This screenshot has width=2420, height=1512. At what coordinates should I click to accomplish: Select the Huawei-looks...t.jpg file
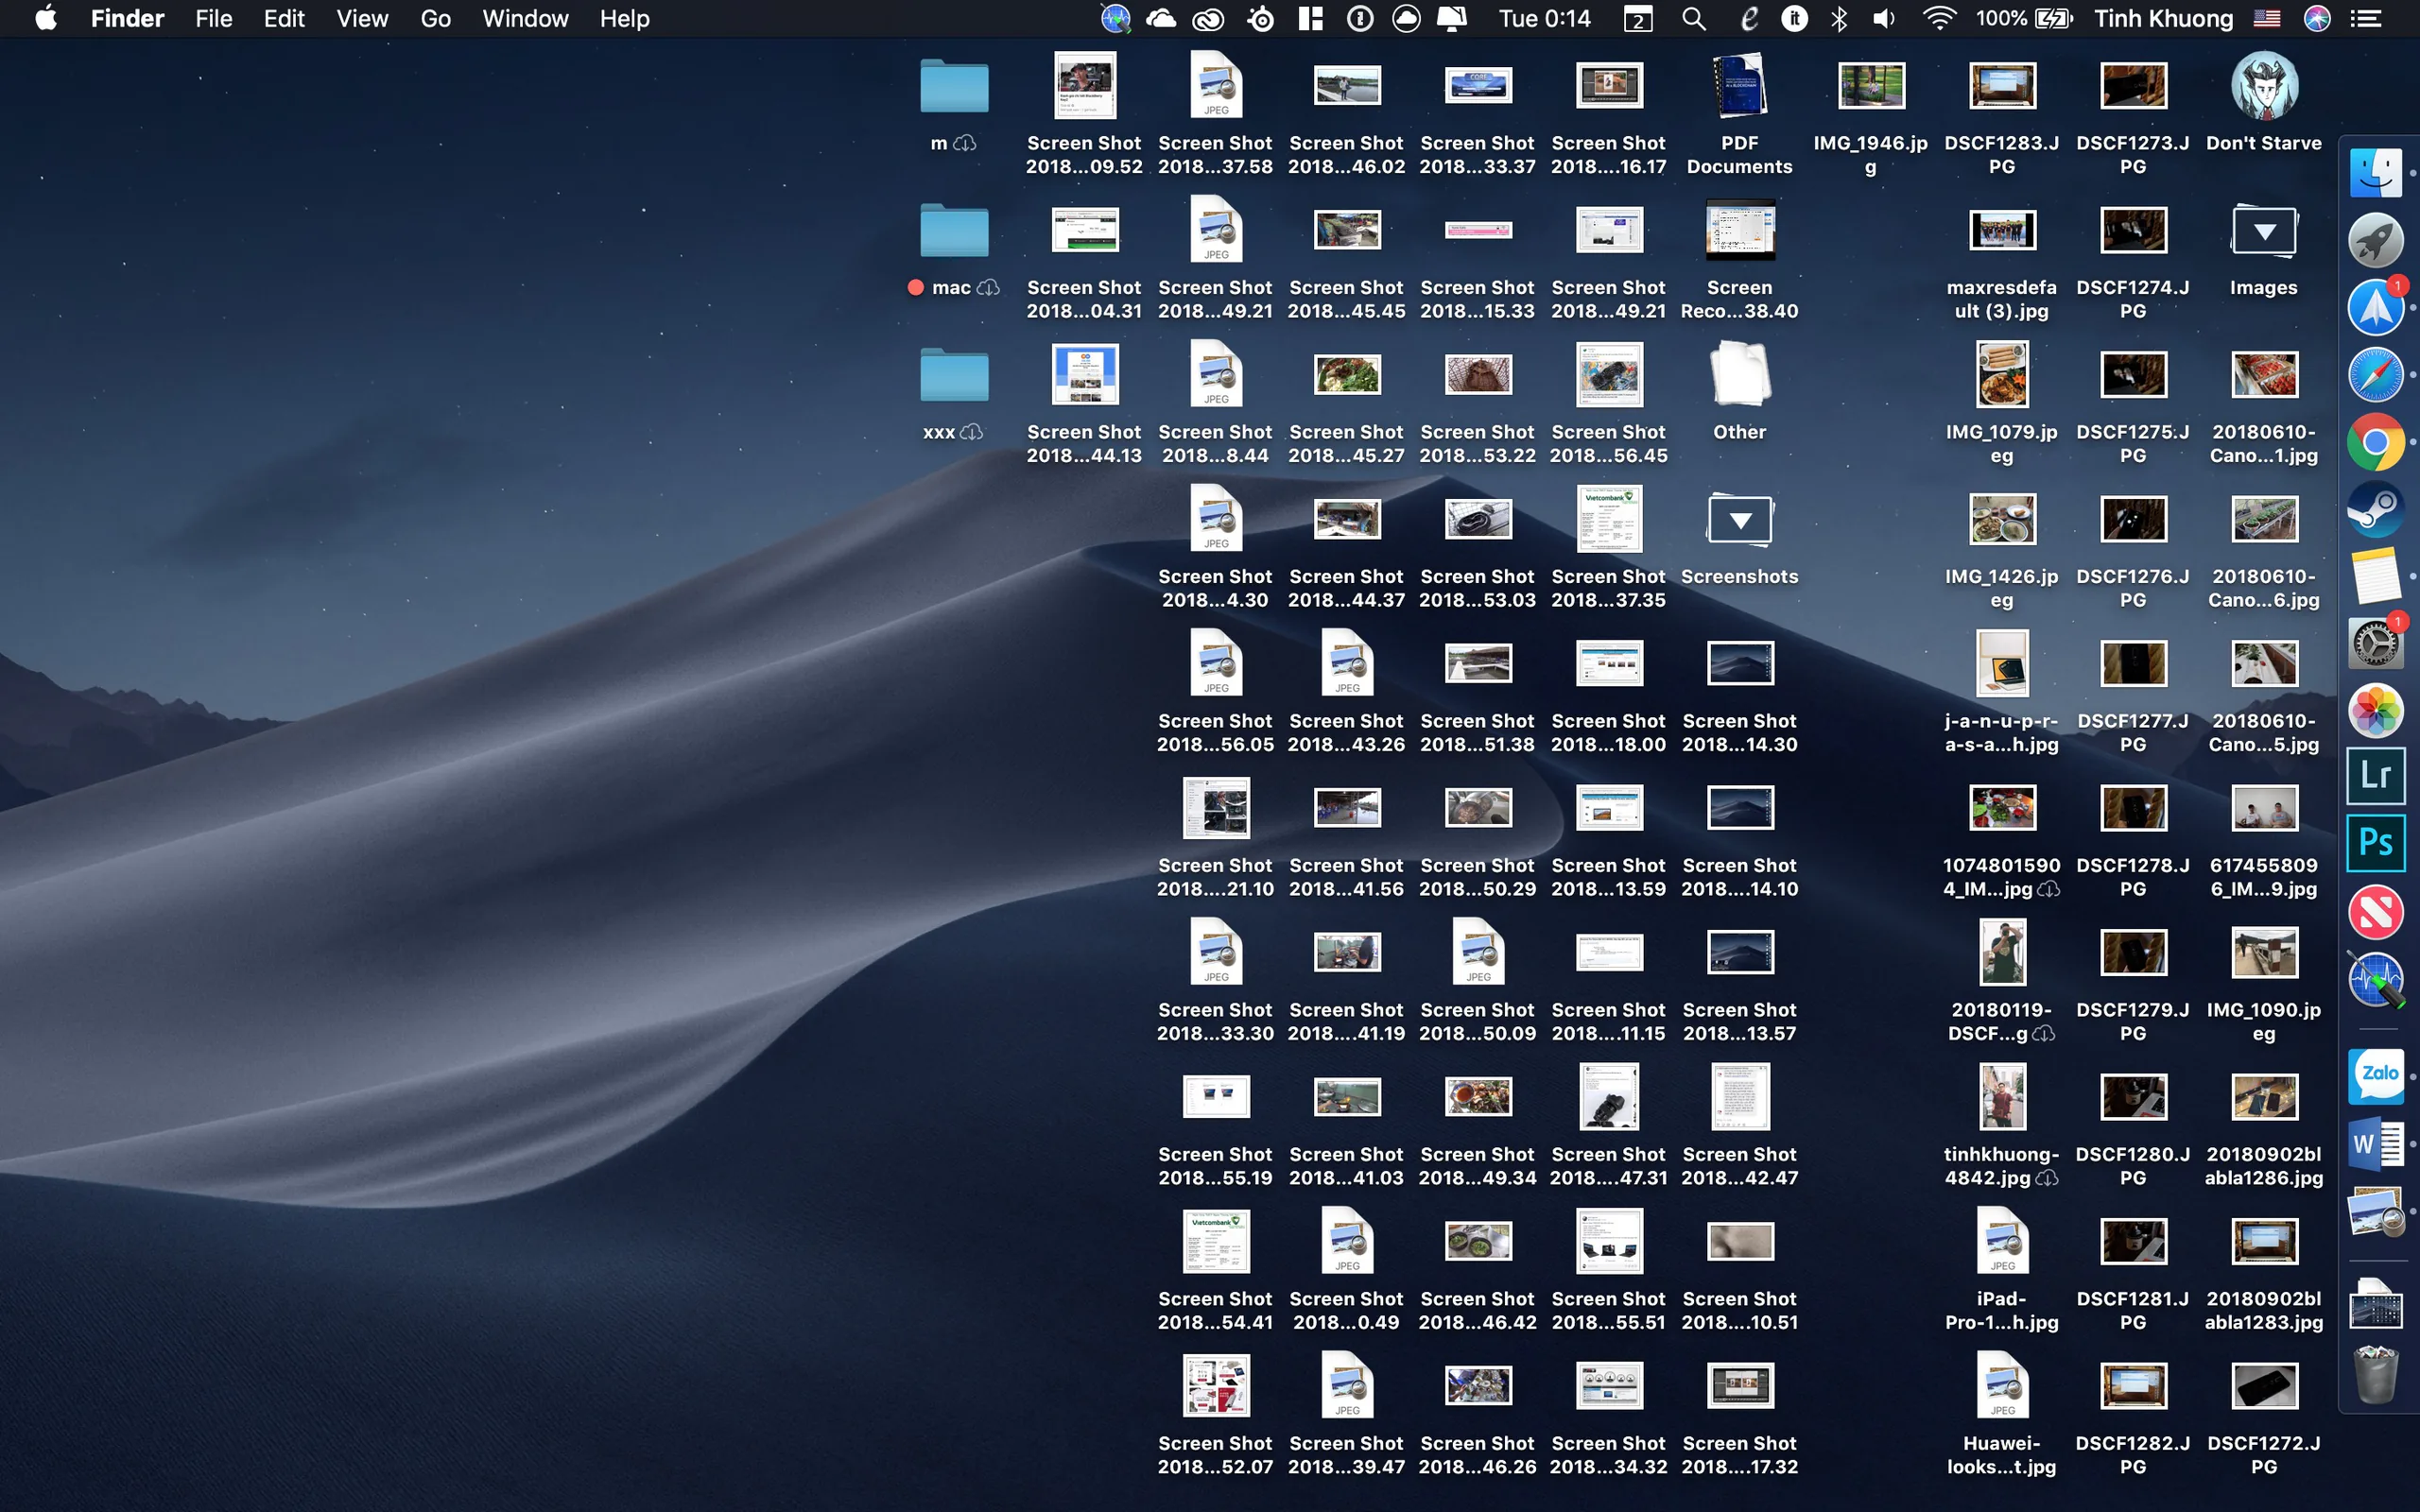(2002, 1385)
